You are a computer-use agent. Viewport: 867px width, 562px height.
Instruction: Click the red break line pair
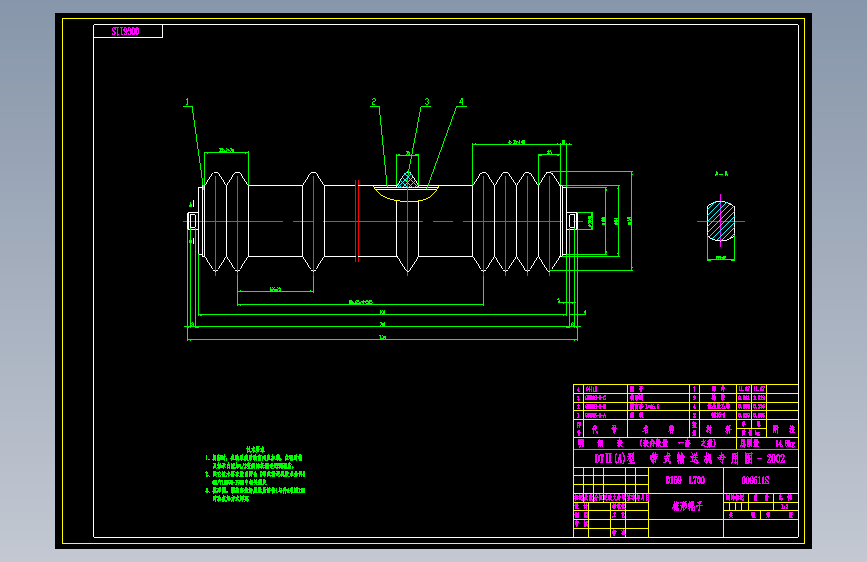click(x=357, y=221)
